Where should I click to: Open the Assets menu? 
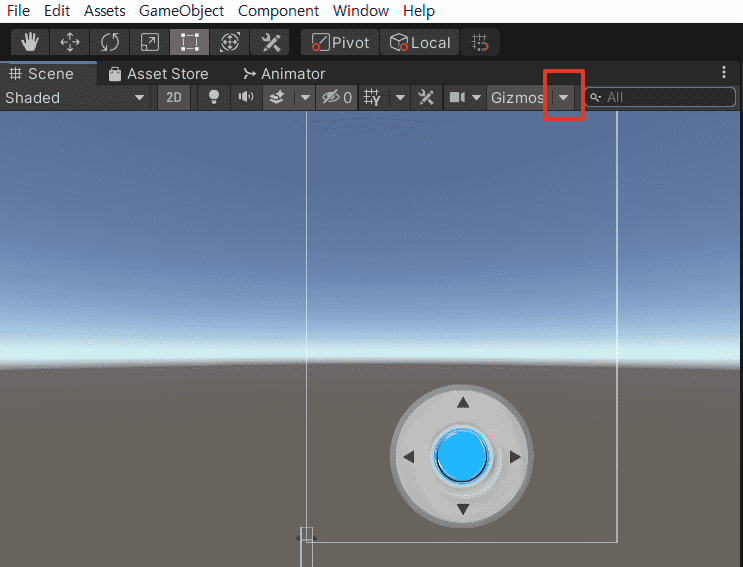105,11
